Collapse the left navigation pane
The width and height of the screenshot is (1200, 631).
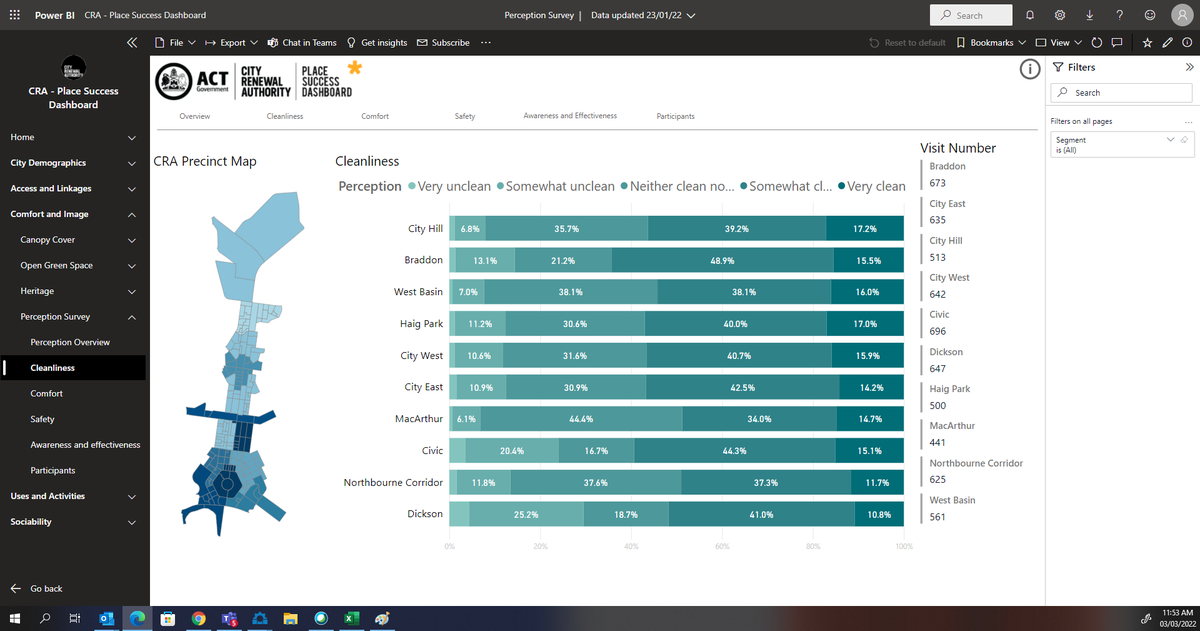tap(131, 42)
